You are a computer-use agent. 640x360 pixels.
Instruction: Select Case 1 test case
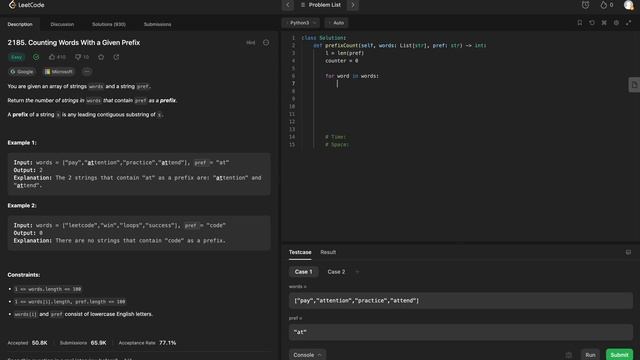coord(303,272)
